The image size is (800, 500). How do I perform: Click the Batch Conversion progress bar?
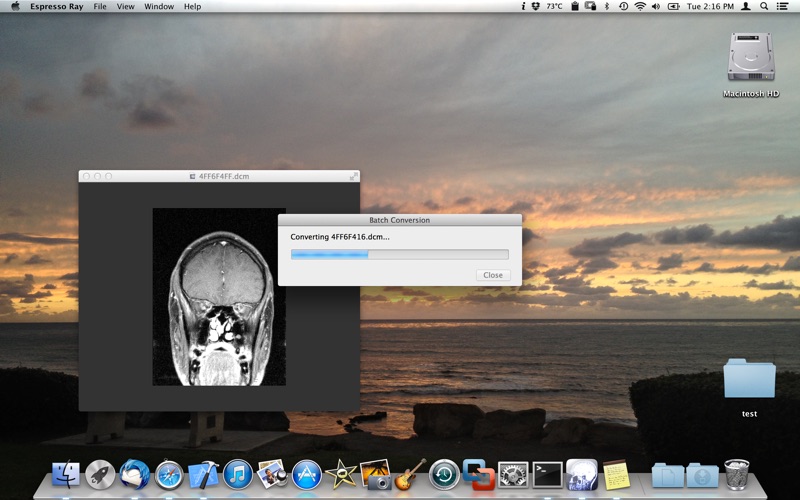click(x=399, y=255)
